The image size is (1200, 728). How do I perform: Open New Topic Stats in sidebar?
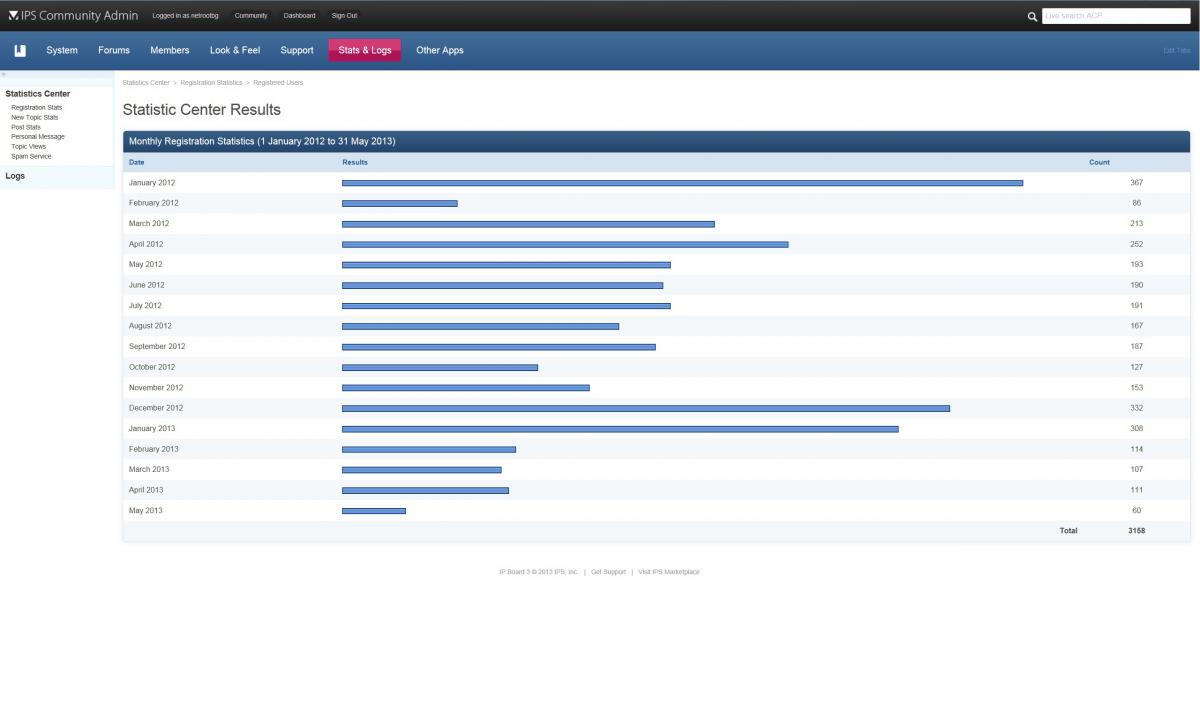coord(34,117)
